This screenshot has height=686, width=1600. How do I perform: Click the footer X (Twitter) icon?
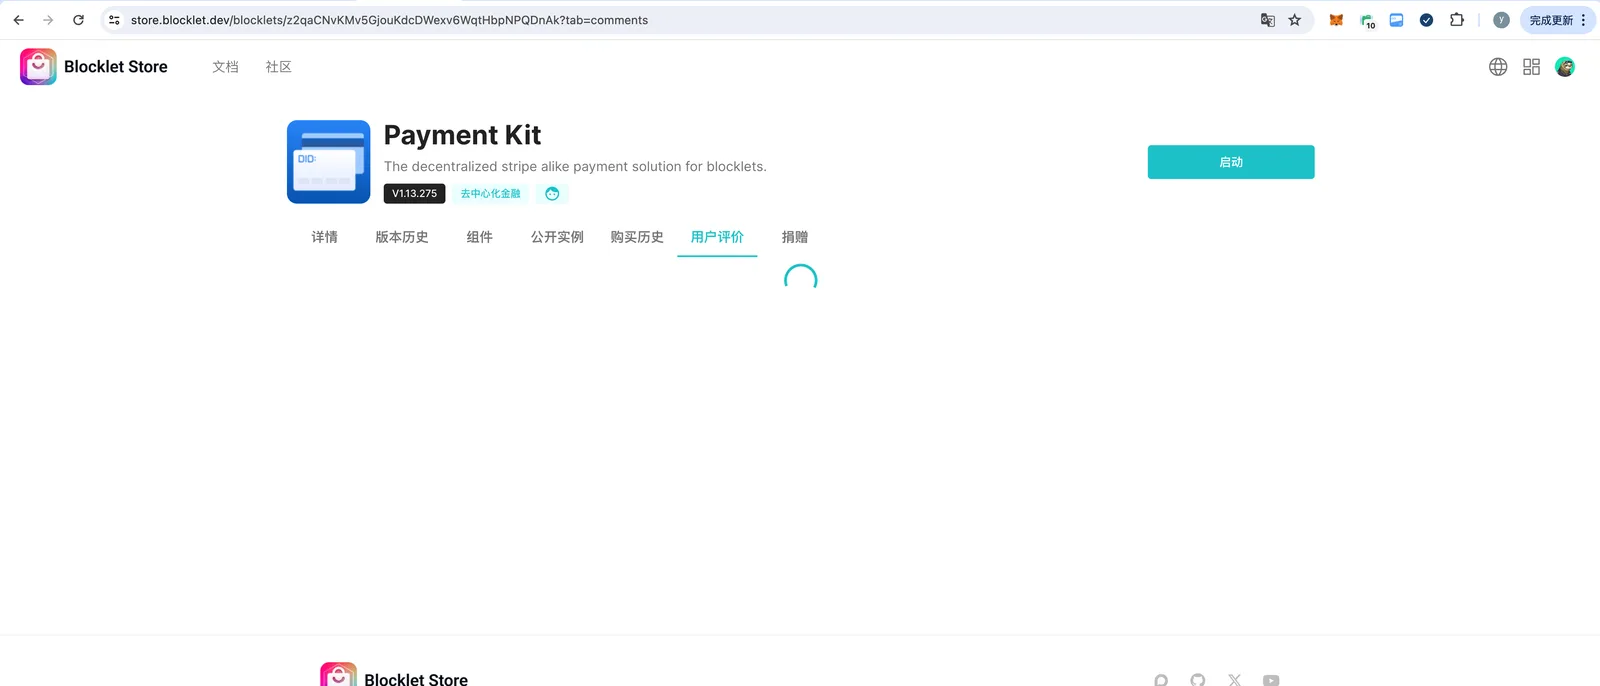(x=1235, y=680)
